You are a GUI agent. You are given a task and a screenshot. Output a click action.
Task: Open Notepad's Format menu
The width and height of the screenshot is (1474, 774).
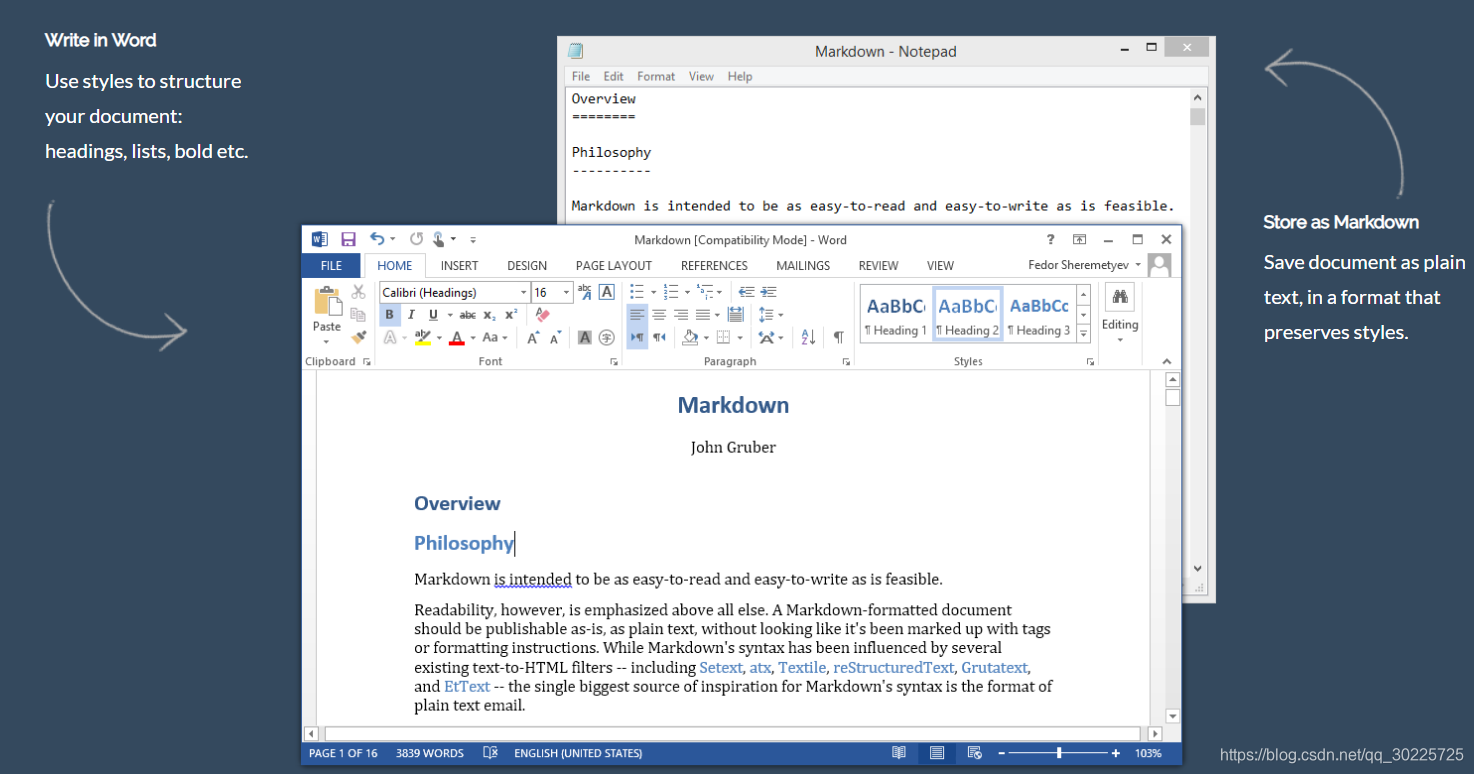(656, 76)
